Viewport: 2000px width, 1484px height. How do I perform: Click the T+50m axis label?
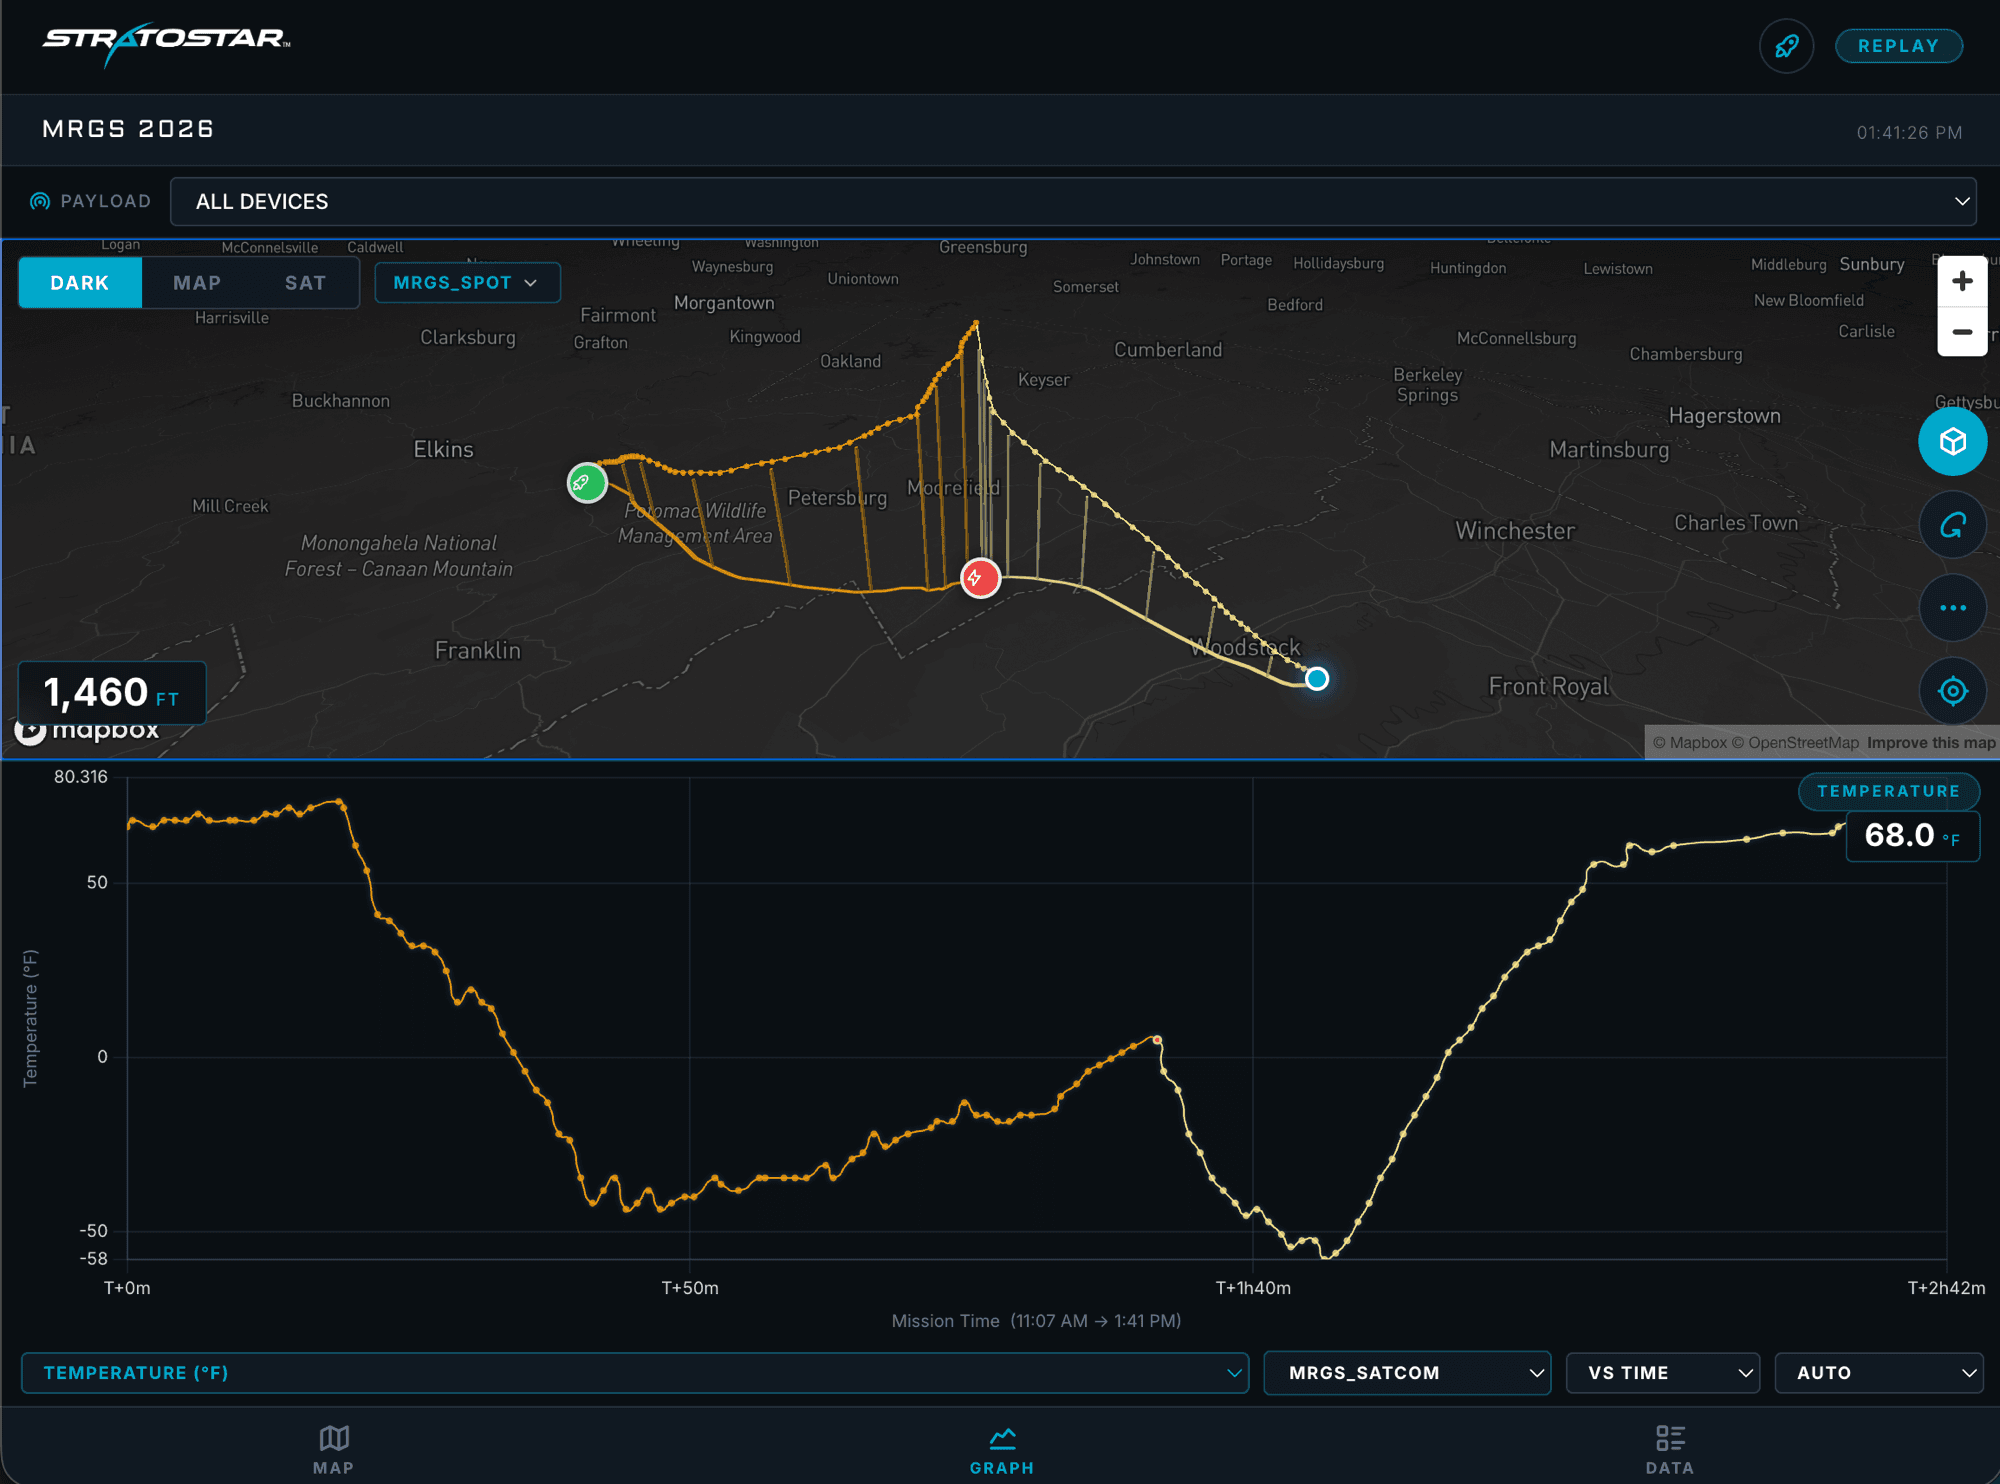[690, 1288]
